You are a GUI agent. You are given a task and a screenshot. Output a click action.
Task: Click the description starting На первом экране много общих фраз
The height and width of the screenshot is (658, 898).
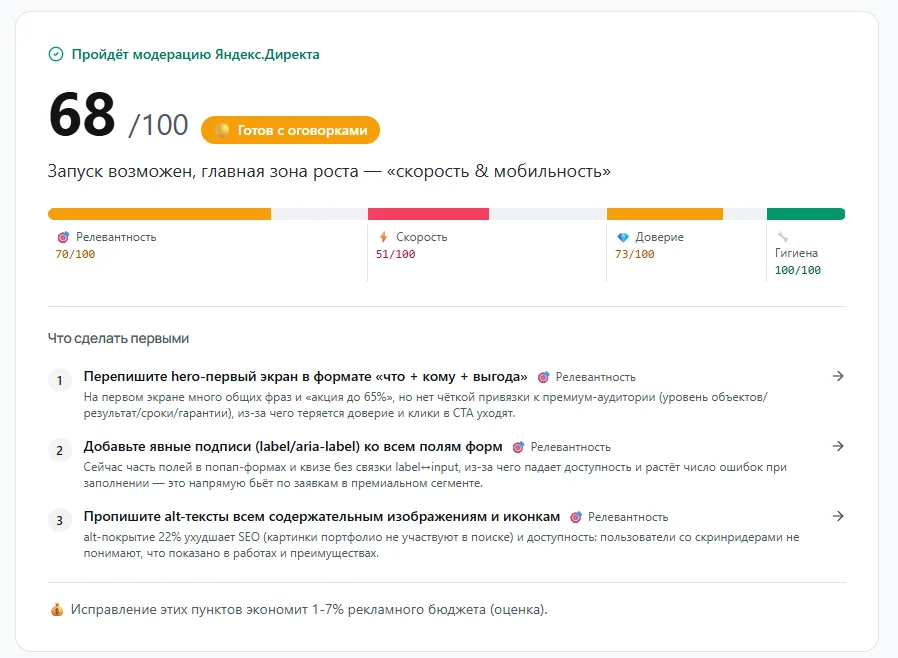click(426, 405)
